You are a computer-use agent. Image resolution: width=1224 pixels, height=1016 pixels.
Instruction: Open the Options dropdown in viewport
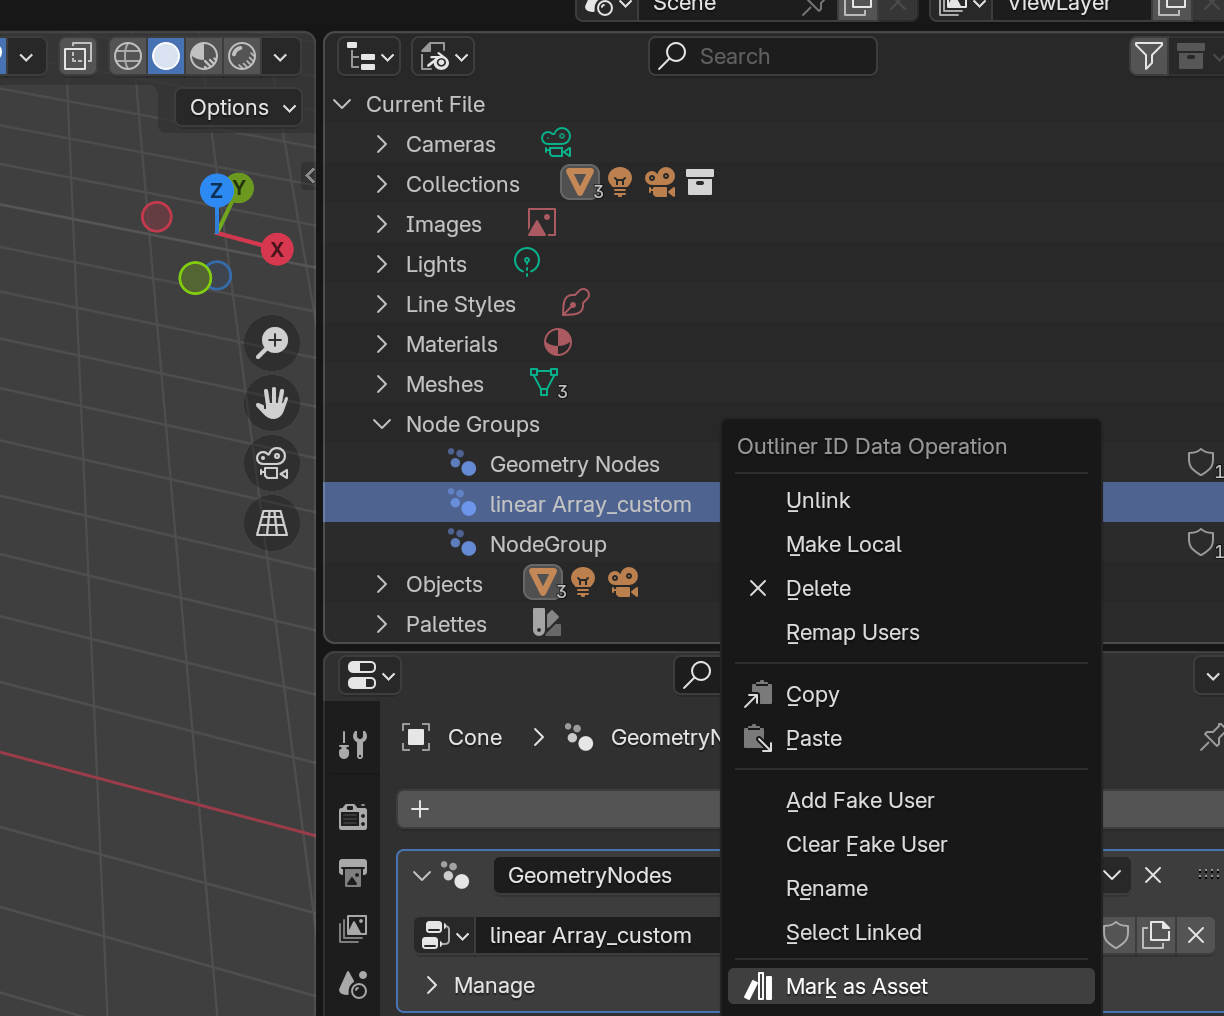pos(240,107)
